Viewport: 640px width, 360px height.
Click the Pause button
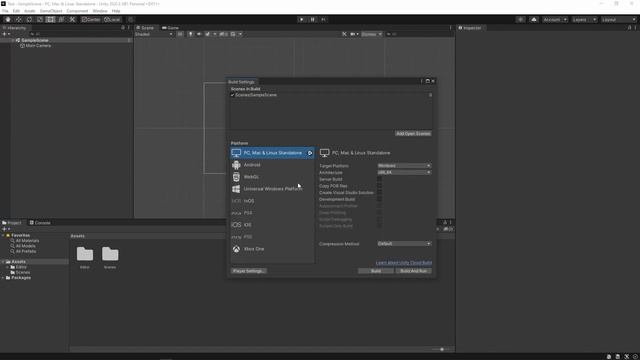pos(313,20)
